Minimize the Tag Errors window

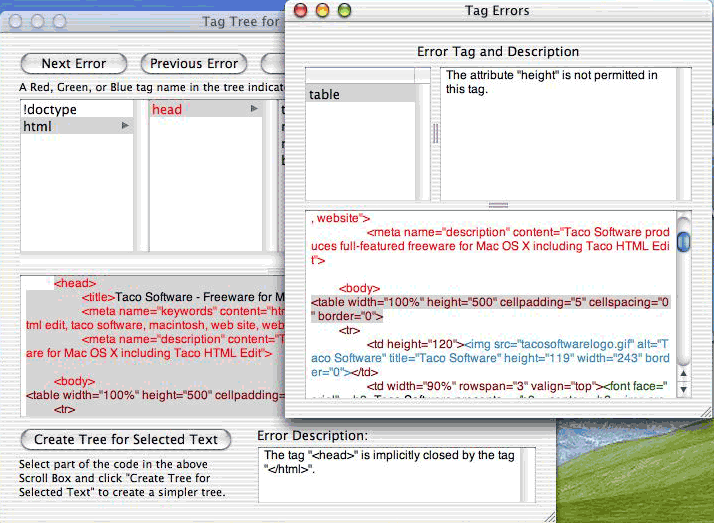pyautogui.click(x=322, y=10)
